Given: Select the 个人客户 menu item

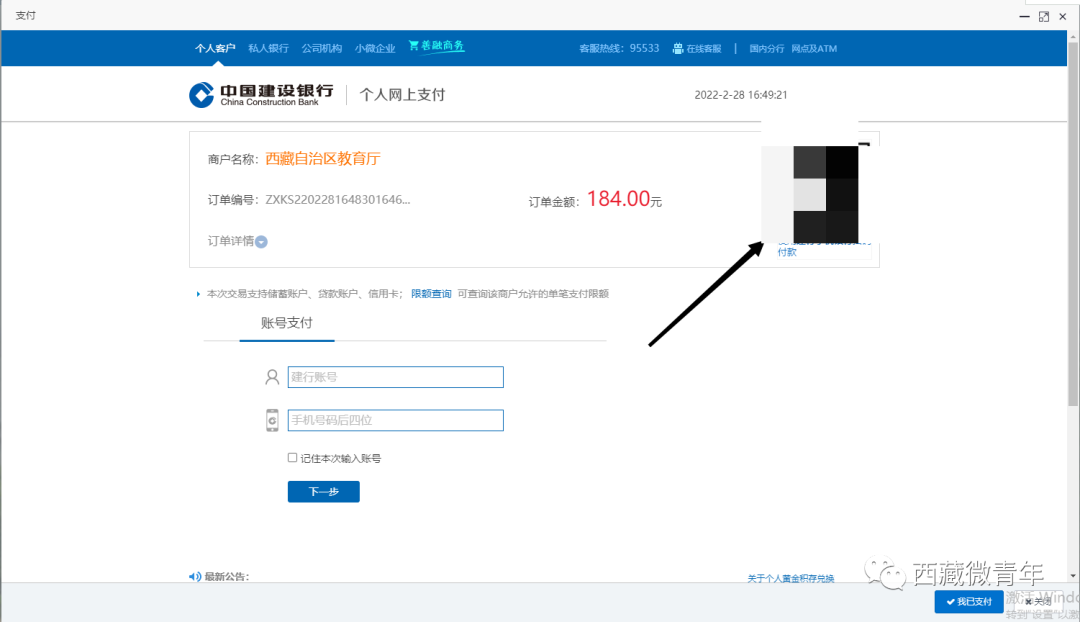Looking at the screenshot, I should (x=215, y=48).
